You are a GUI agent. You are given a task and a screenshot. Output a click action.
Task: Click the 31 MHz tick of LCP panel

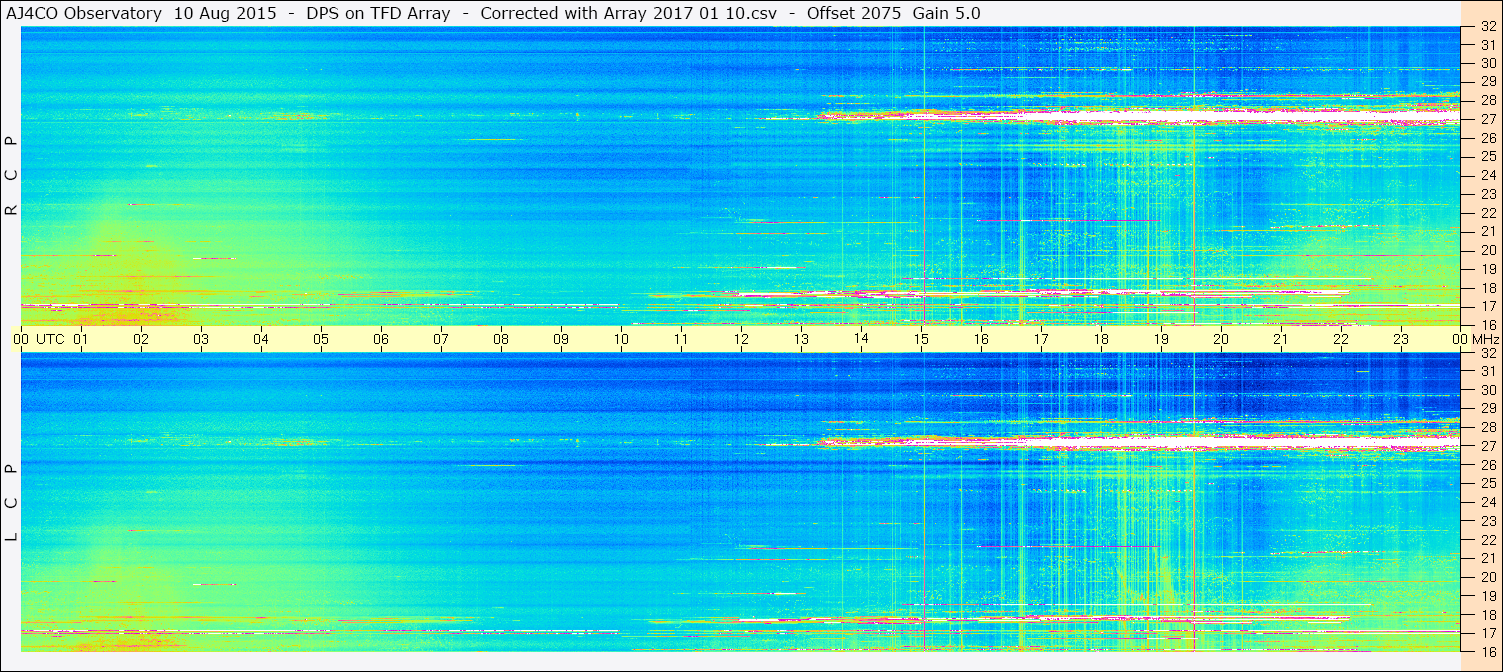pyautogui.click(x=1487, y=371)
